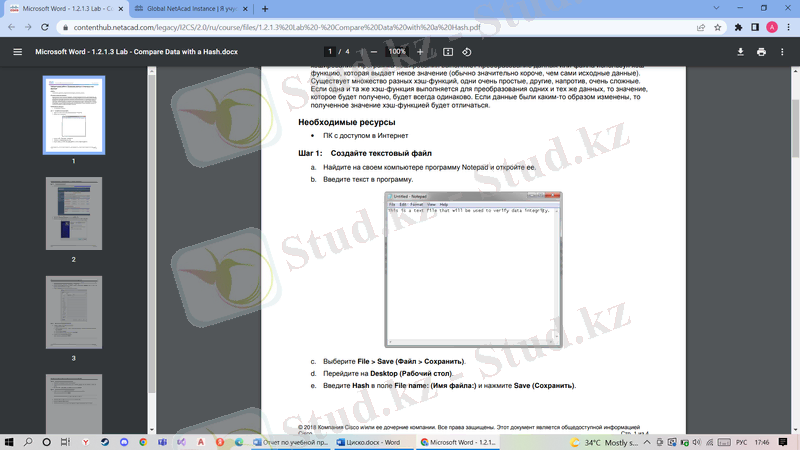Switch to 'Циско.docx - Word' taskbar window
The image size is (800, 450).
point(374,442)
